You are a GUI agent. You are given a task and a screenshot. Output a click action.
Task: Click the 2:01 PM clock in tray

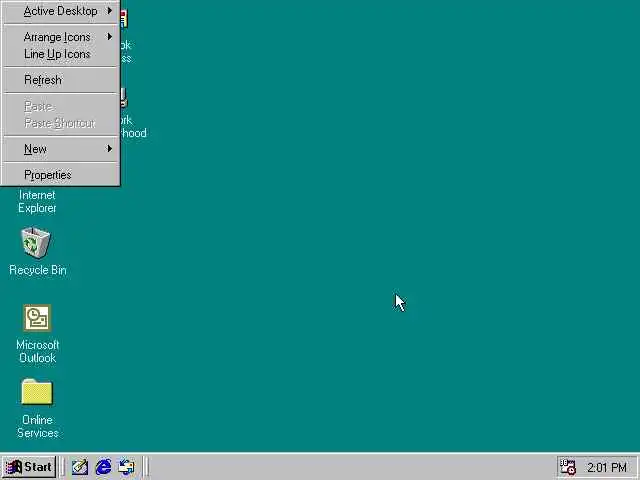tap(607, 467)
